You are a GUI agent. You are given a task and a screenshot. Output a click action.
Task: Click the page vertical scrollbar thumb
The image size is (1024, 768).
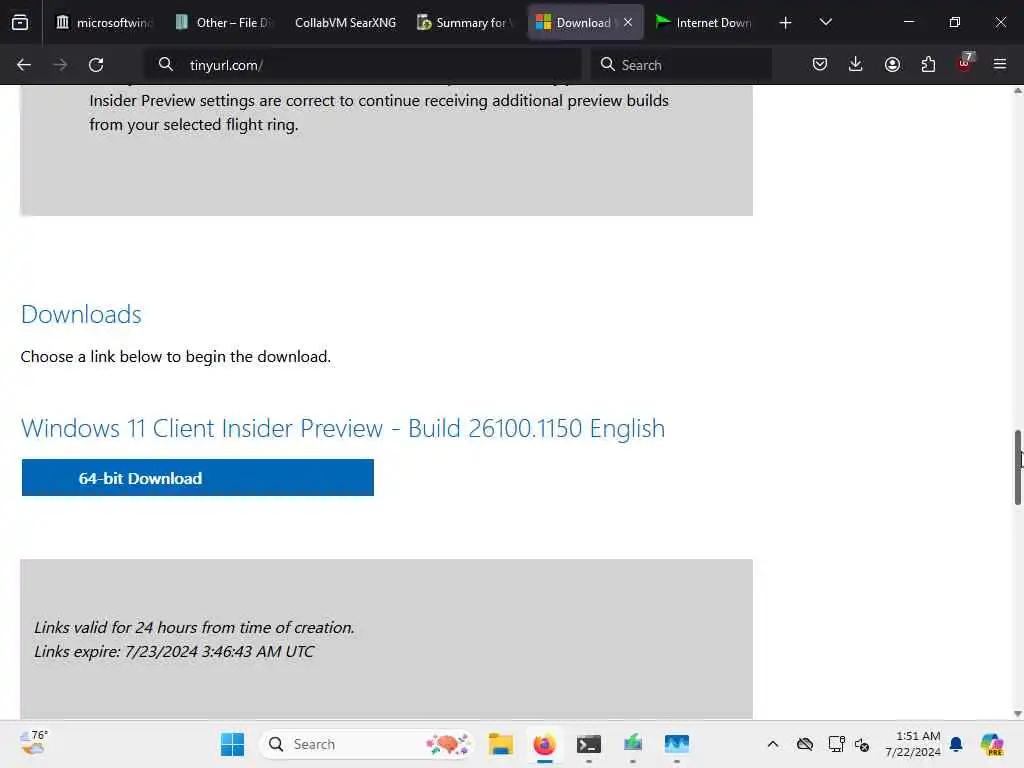1017,467
